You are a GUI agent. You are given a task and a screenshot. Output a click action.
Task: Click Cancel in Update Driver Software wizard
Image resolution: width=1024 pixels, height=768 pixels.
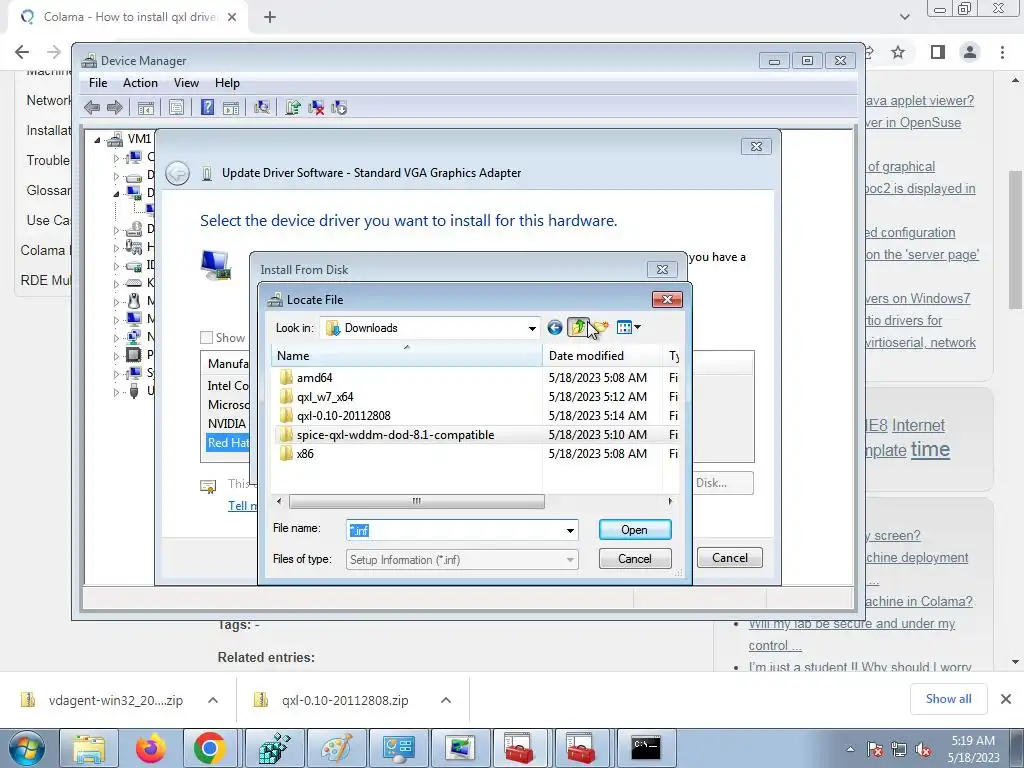[x=729, y=558]
